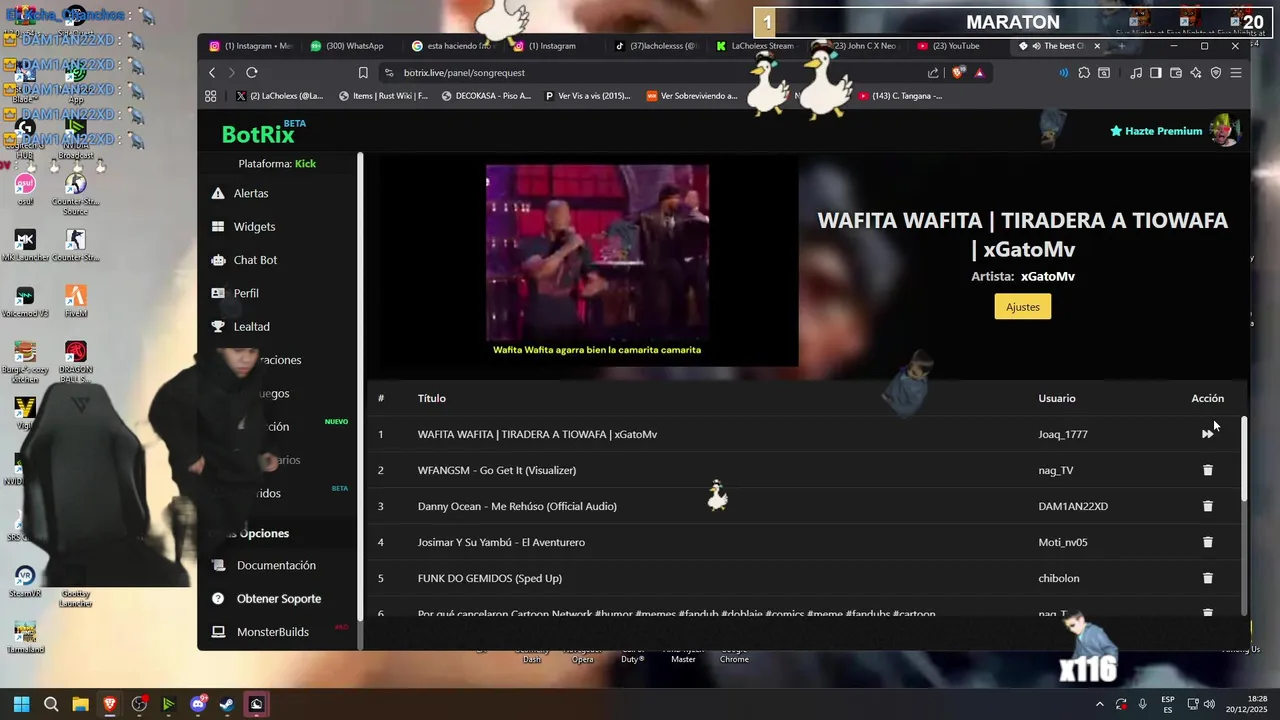Open Brave Rewards triangle icon

tap(979, 72)
